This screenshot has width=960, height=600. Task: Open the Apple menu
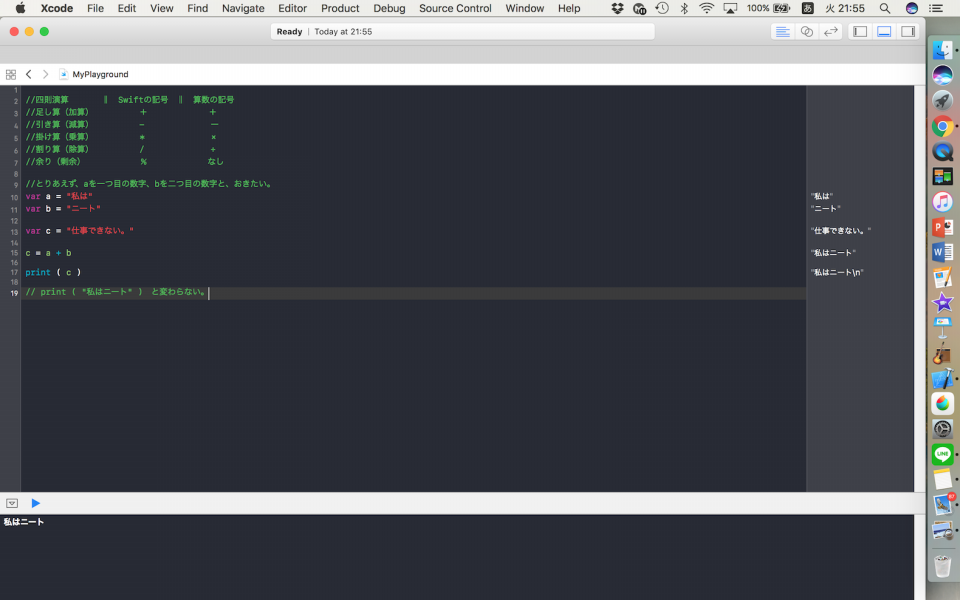pyautogui.click(x=20, y=8)
